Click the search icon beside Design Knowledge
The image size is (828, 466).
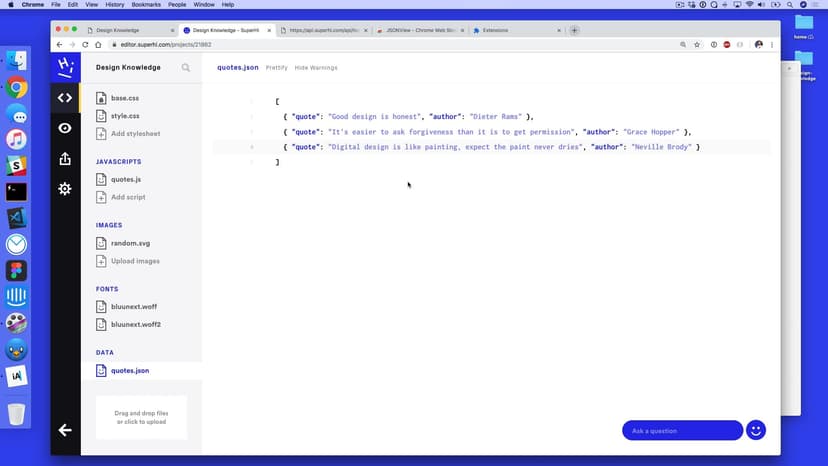pos(186,68)
